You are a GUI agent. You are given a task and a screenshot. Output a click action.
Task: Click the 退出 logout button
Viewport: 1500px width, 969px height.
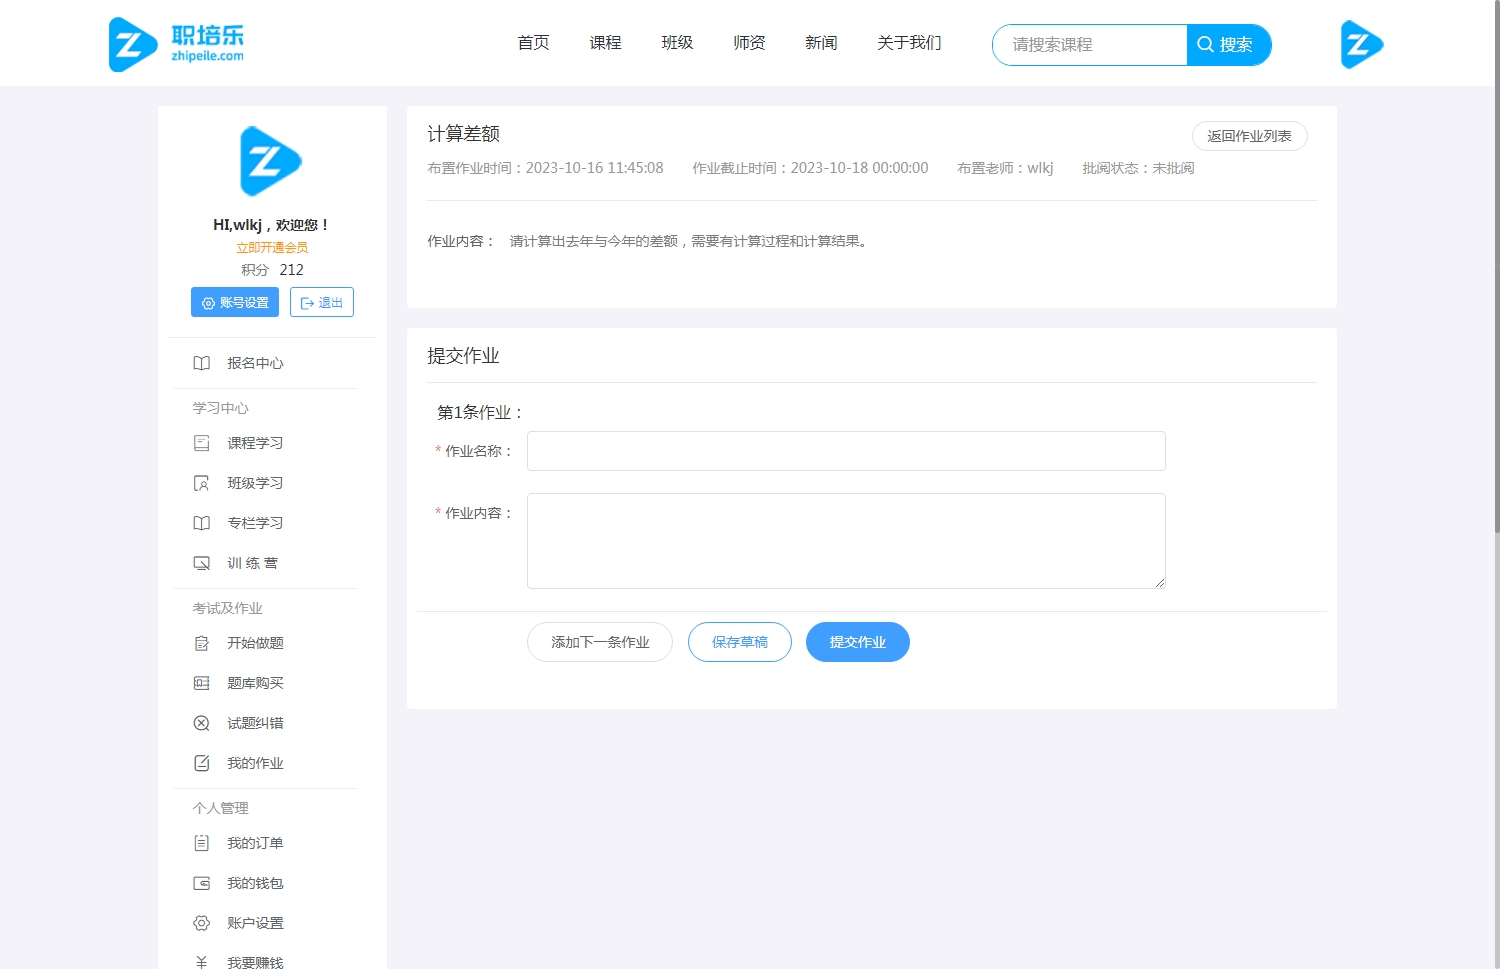322,302
